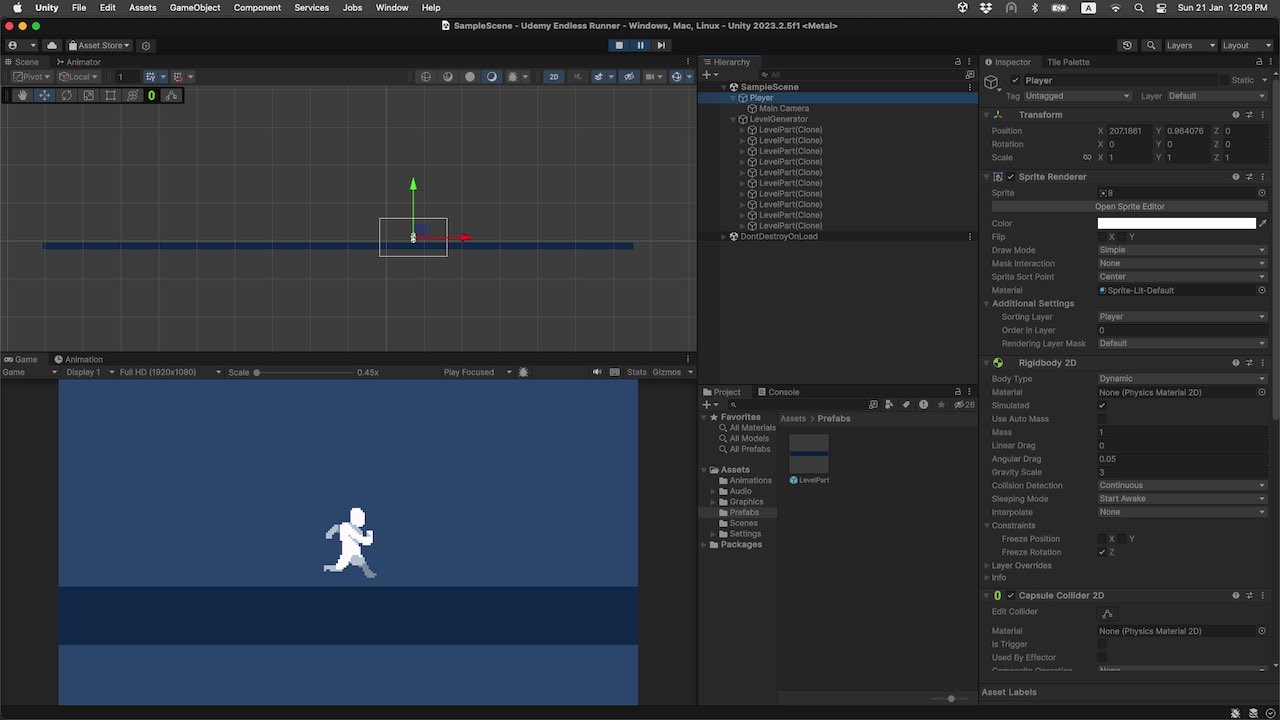Viewport: 1280px width, 720px height.
Task: Open Play Focused dropdown
Action: pos(477,372)
